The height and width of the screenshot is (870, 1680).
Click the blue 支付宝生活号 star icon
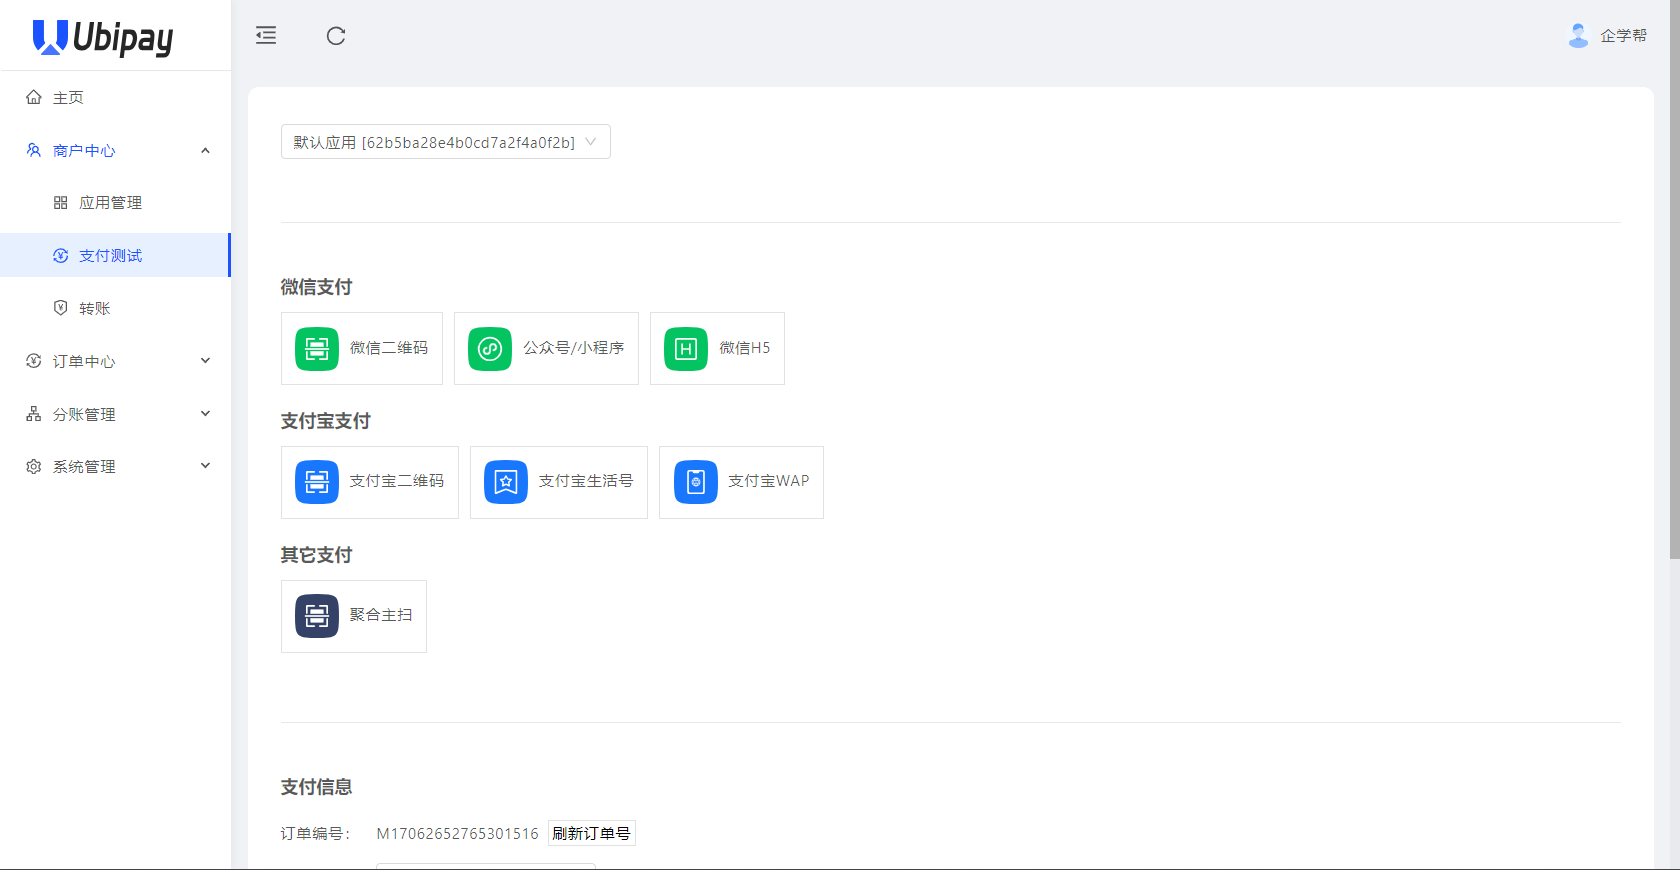[506, 482]
